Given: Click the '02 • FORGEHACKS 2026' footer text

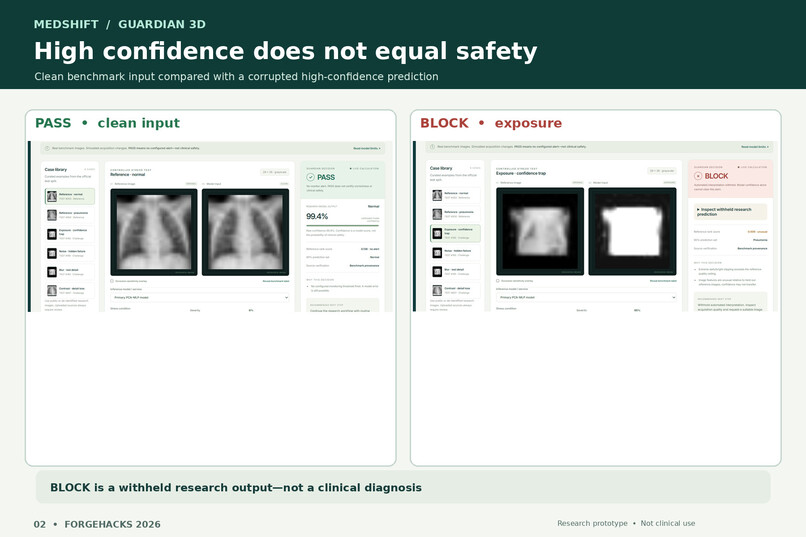Looking at the screenshot, I should point(97,524).
